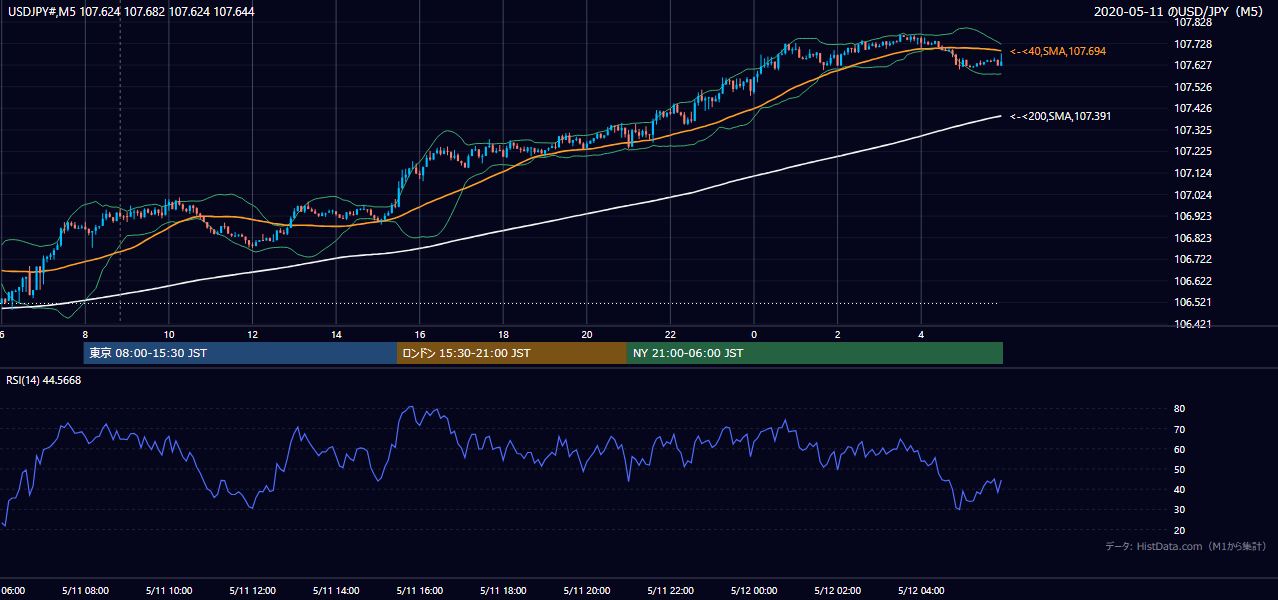Image resolution: width=1278 pixels, height=600 pixels.
Task: Click the 5/11 20:00 time label
Action: click(x=587, y=591)
